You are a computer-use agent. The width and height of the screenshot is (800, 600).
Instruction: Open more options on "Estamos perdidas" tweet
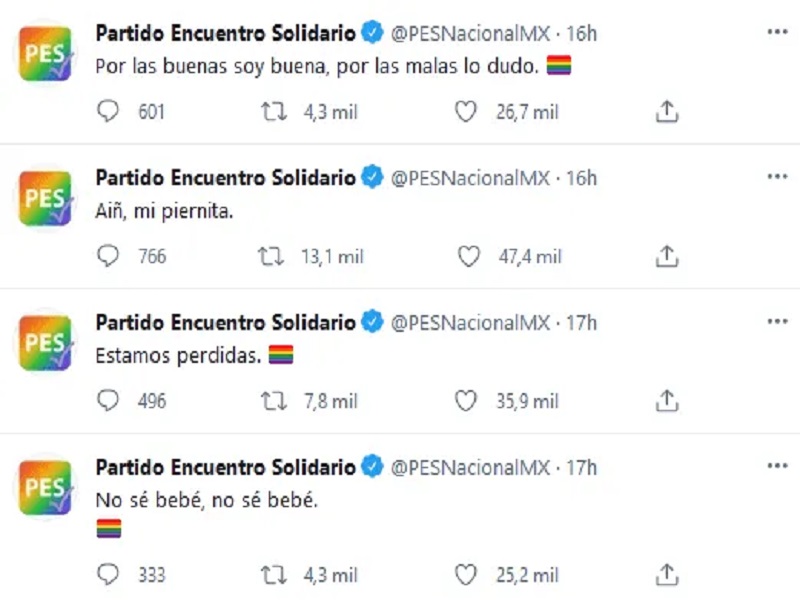[777, 321]
